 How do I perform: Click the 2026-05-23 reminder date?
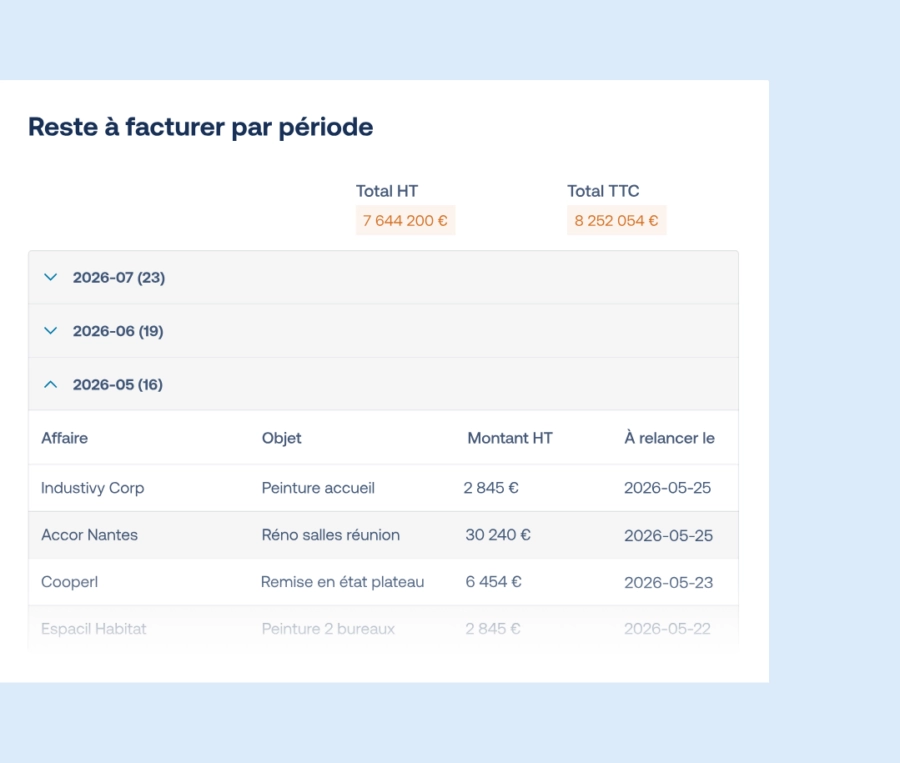coord(668,582)
